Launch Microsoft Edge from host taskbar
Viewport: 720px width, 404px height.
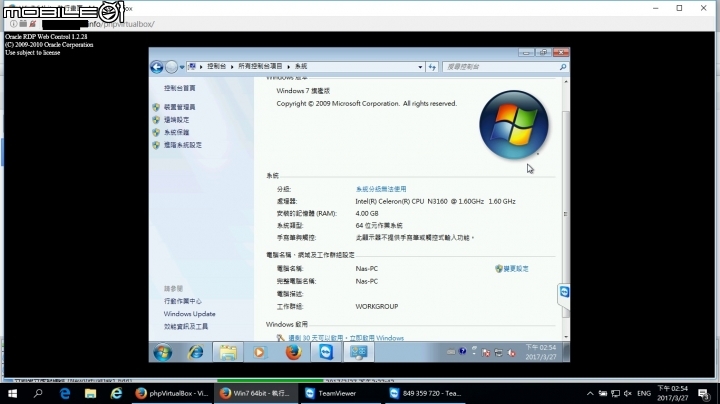pos(65,393)
